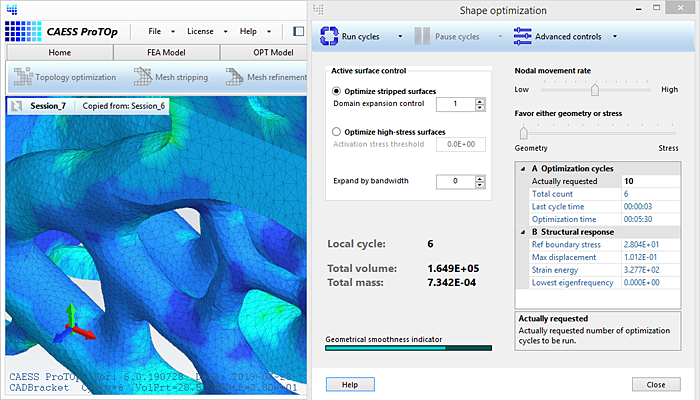The height and width of the screenshot is (400, 700).
Task: Click the Nodal movement rate slider handle
Action: click(x=595, y=89)
